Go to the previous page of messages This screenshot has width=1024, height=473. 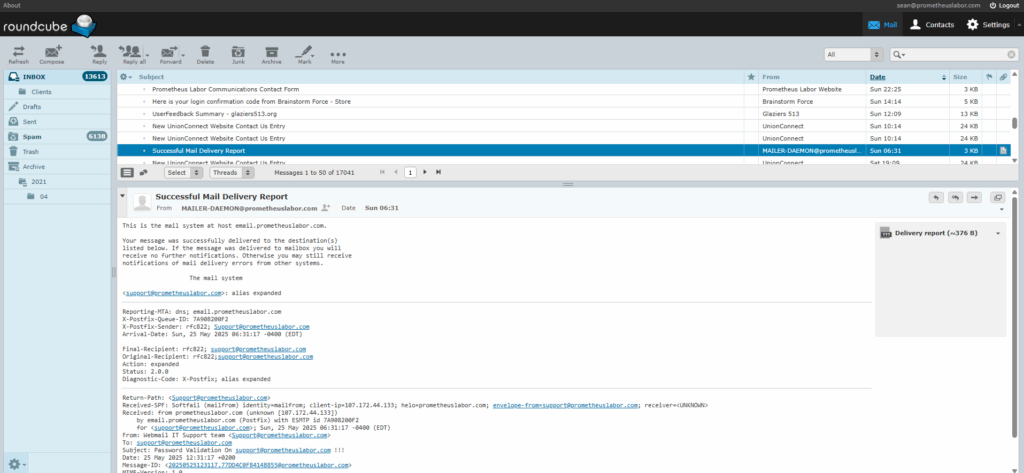click(396, 172)
